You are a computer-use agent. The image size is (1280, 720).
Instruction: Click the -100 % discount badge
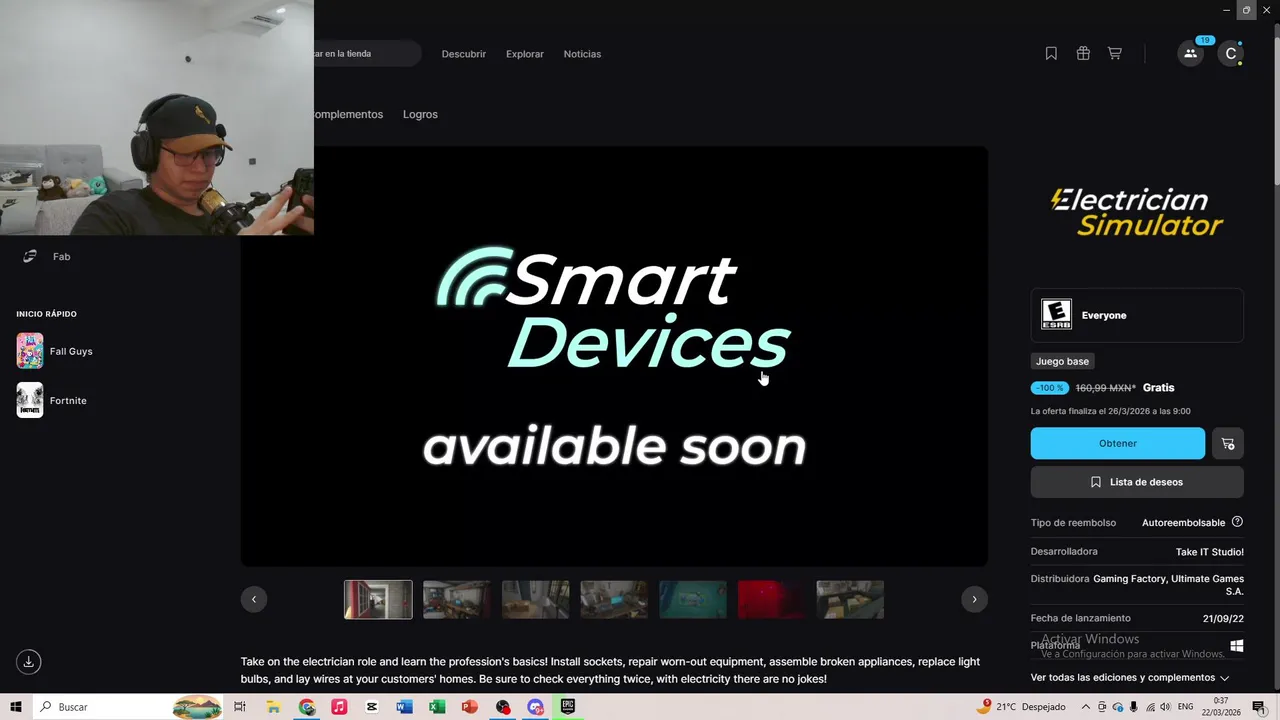1050,388
